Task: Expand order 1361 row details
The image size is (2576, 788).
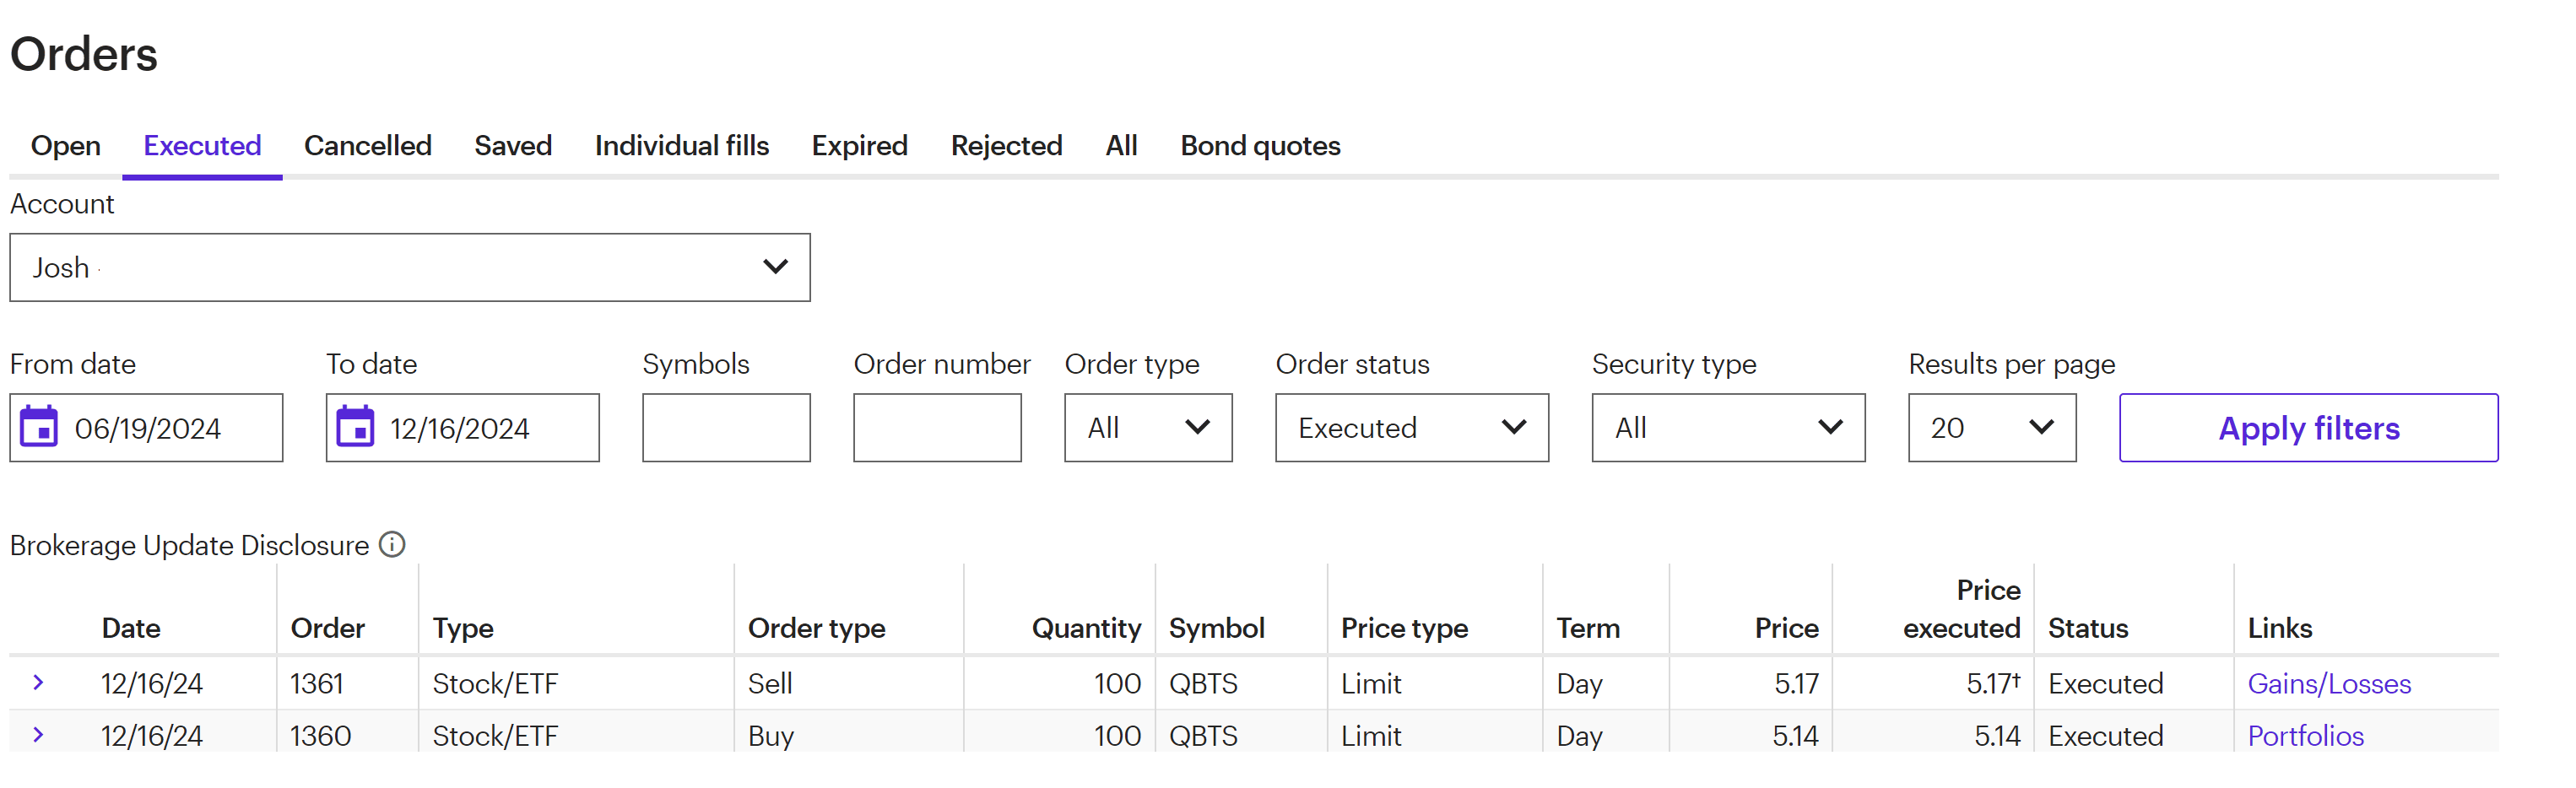Action: point(38,682)
